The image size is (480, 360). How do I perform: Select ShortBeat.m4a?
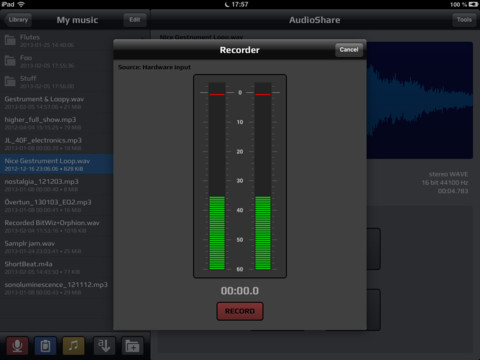tap(57, 268)
